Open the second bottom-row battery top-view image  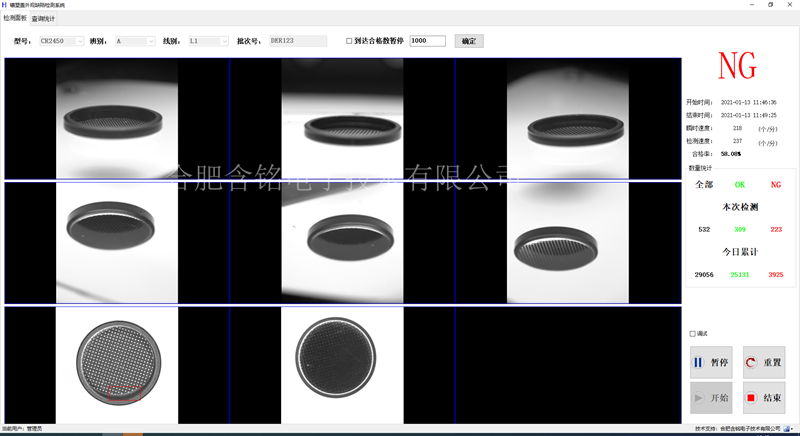[x=342, y=364]
